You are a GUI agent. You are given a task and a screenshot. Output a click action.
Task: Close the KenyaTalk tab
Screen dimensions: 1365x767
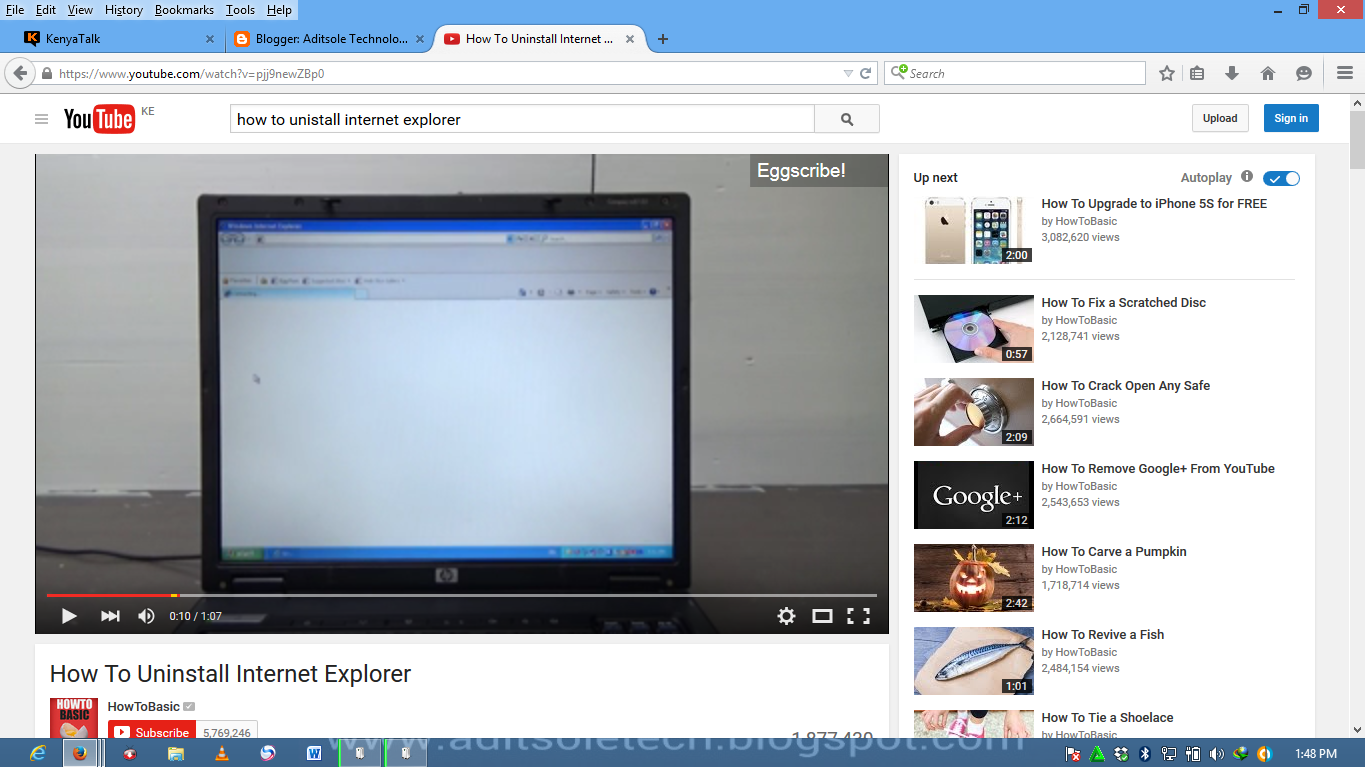pyautogui.click(x=210, y=39)
